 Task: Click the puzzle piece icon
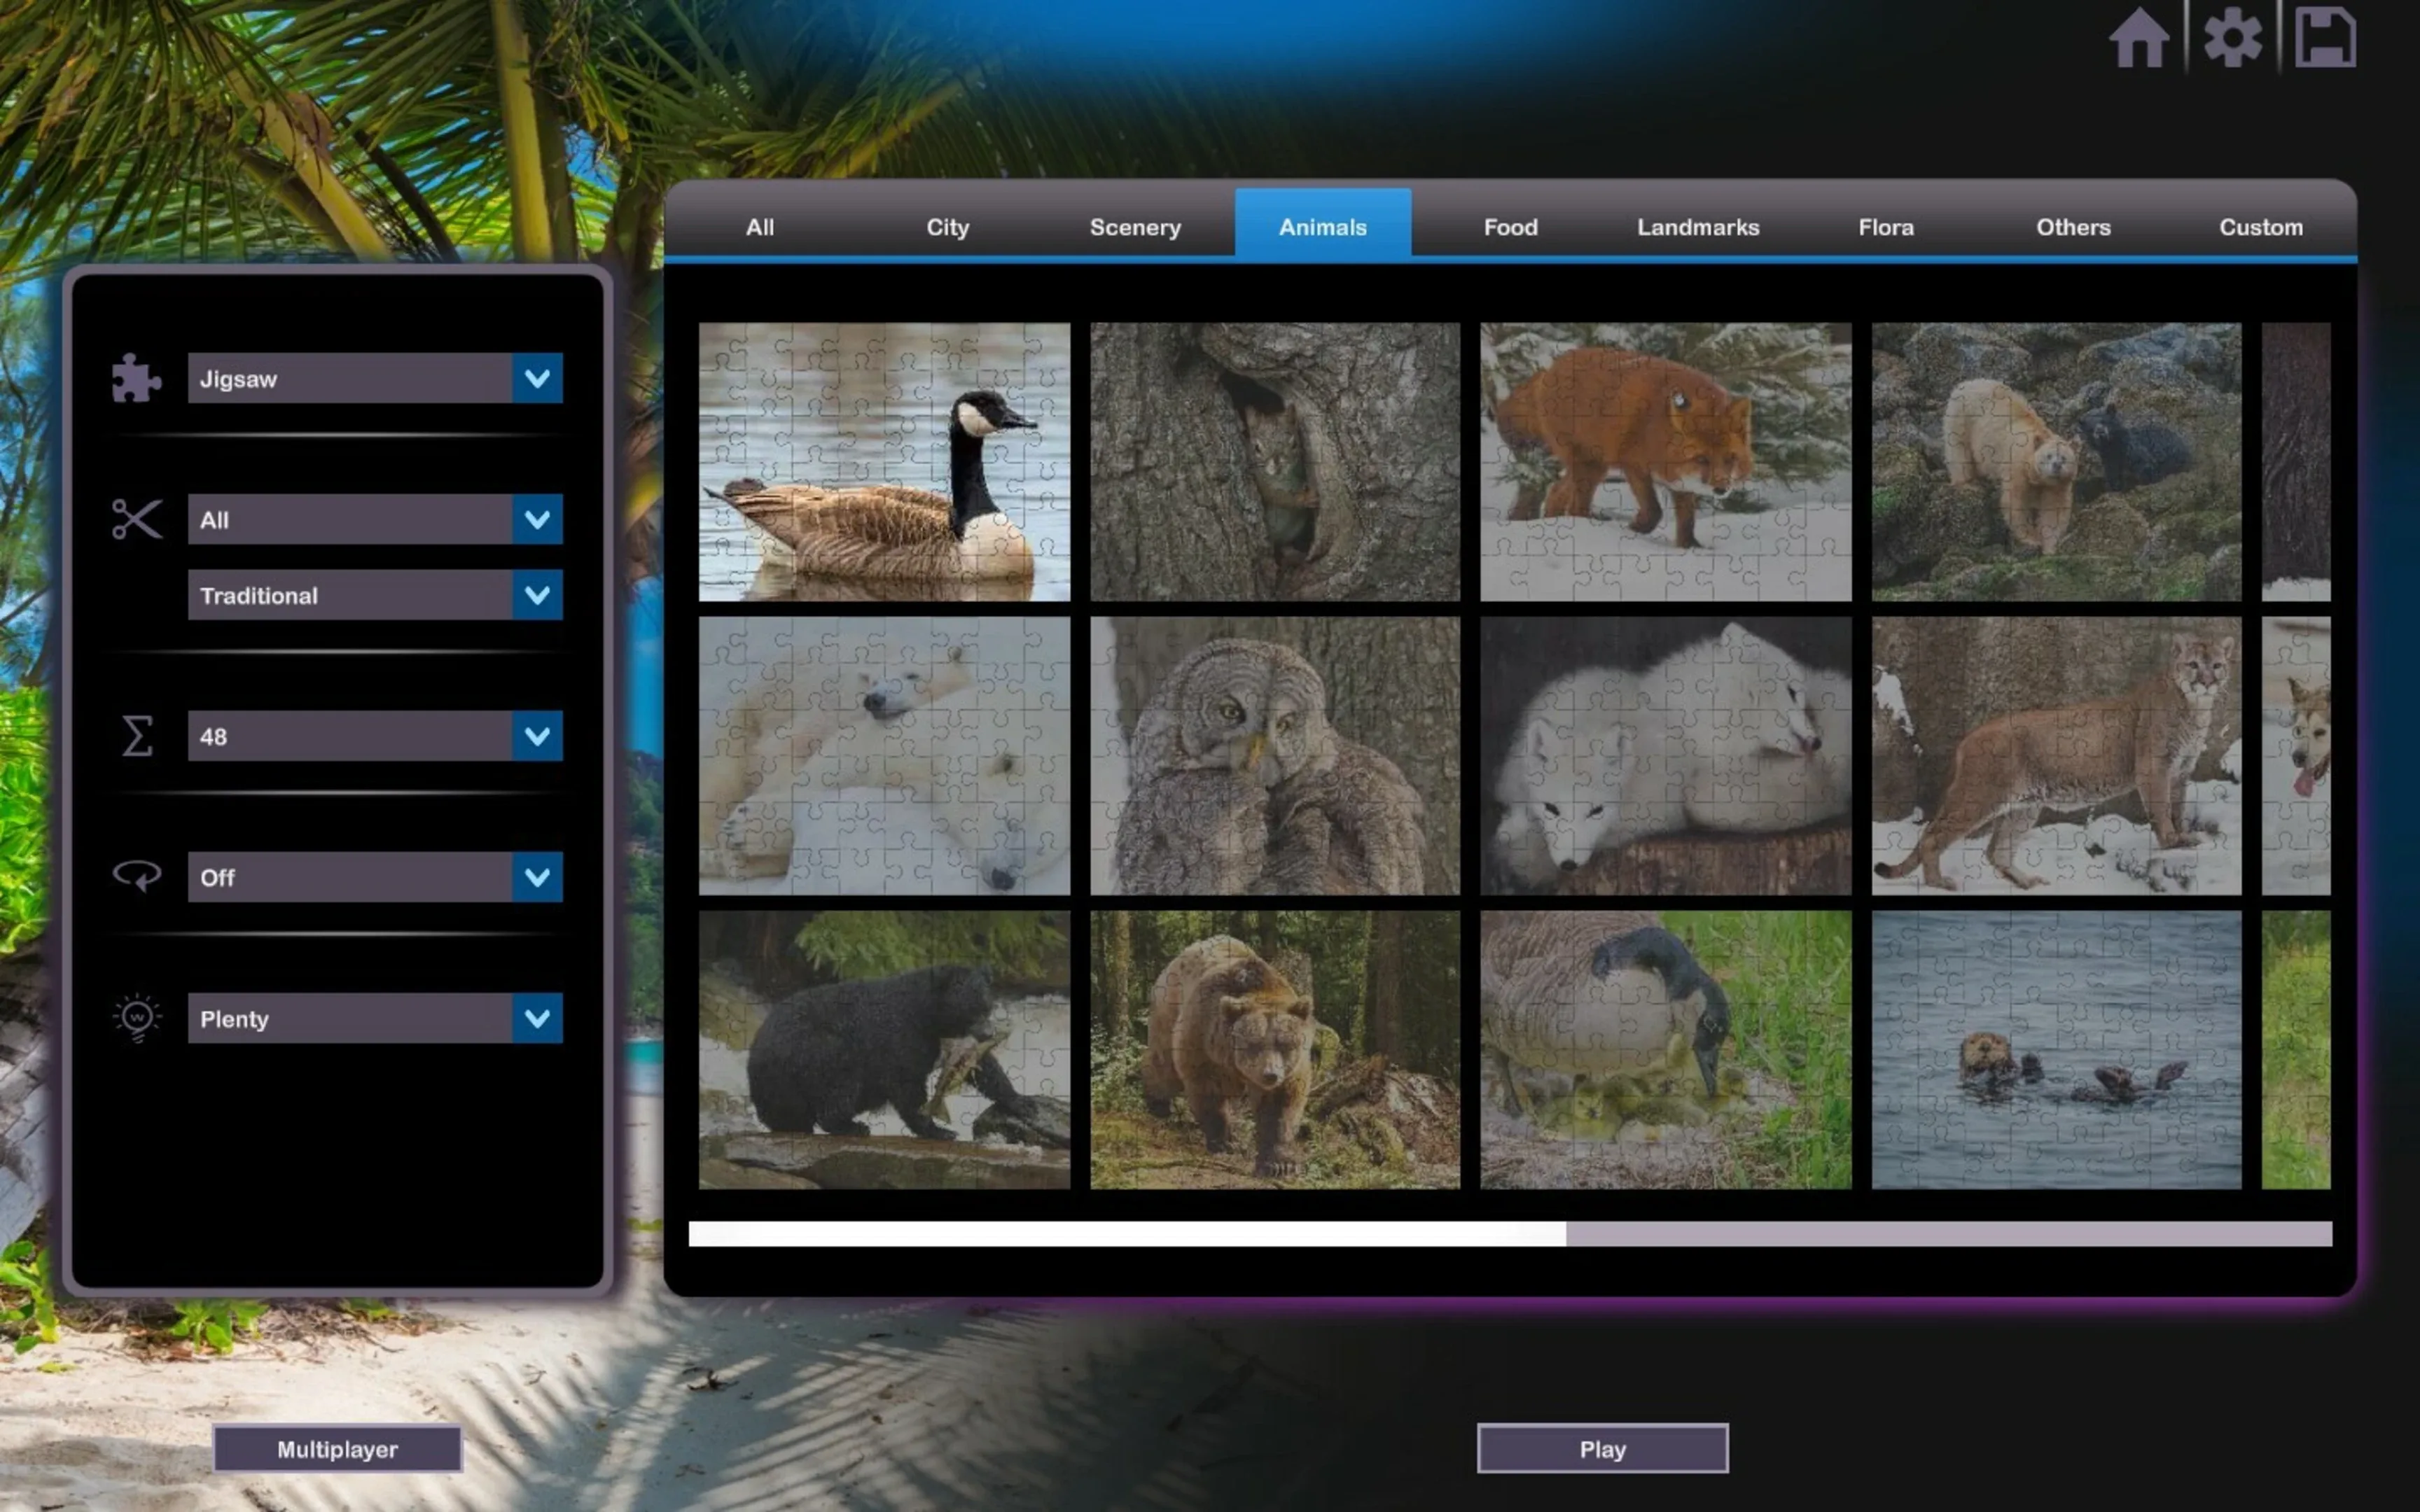(136, 378)
